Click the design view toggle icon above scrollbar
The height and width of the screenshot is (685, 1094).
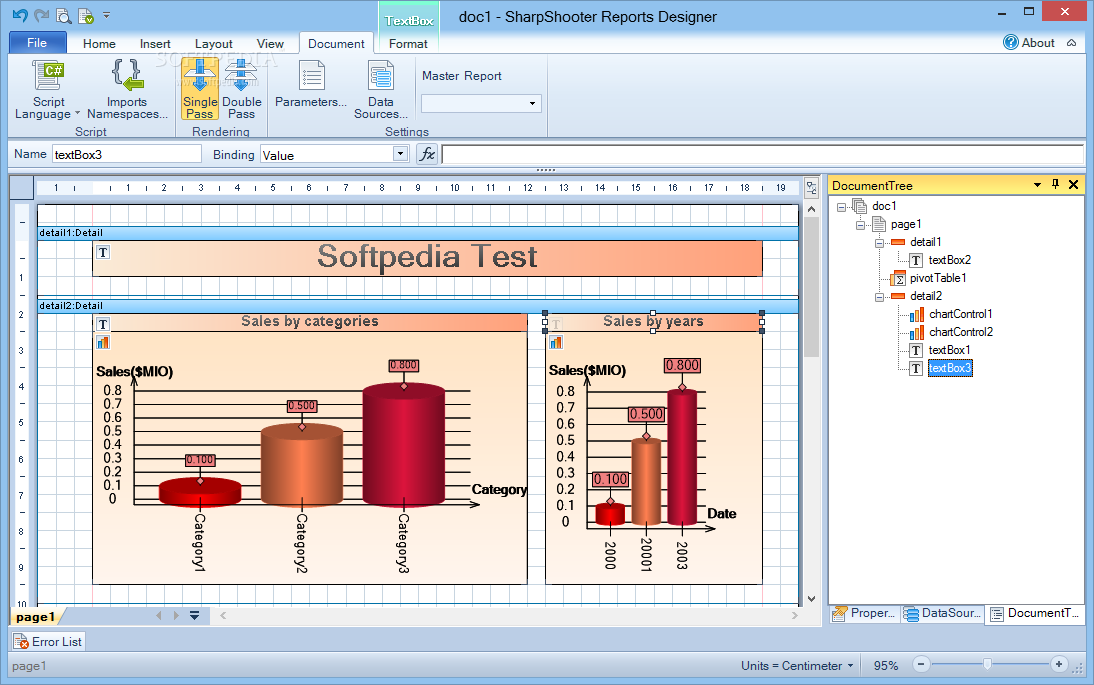coord(811,188)
